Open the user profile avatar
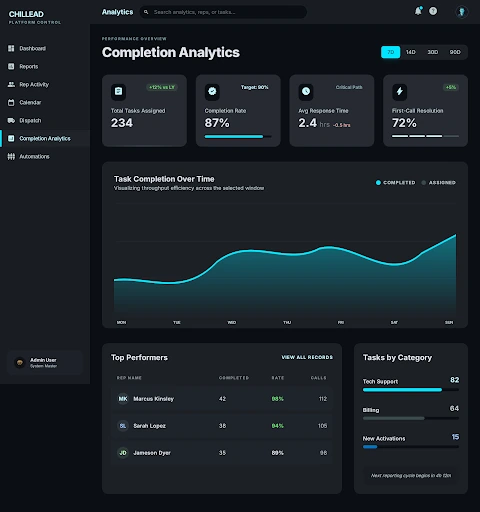The height and width of the screenshot is (512, 480). 462,12
